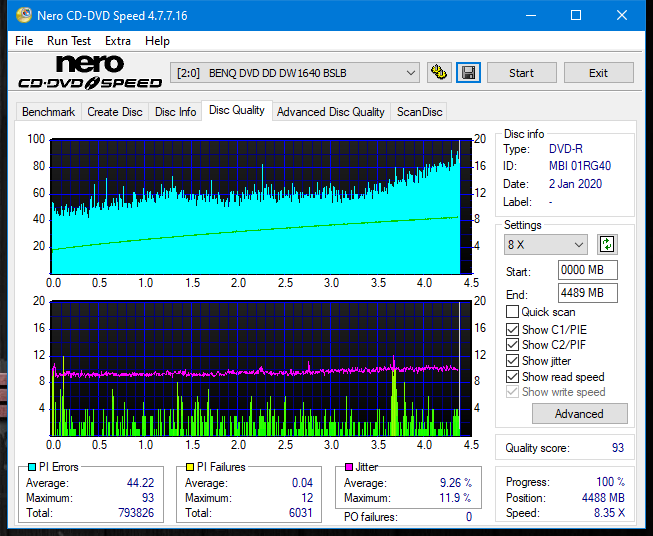Image resolution: width=653 pixels, height=536 pixels.
Task: Click the cyan PI Errors legend swatch
Action: tap(32, 467)
